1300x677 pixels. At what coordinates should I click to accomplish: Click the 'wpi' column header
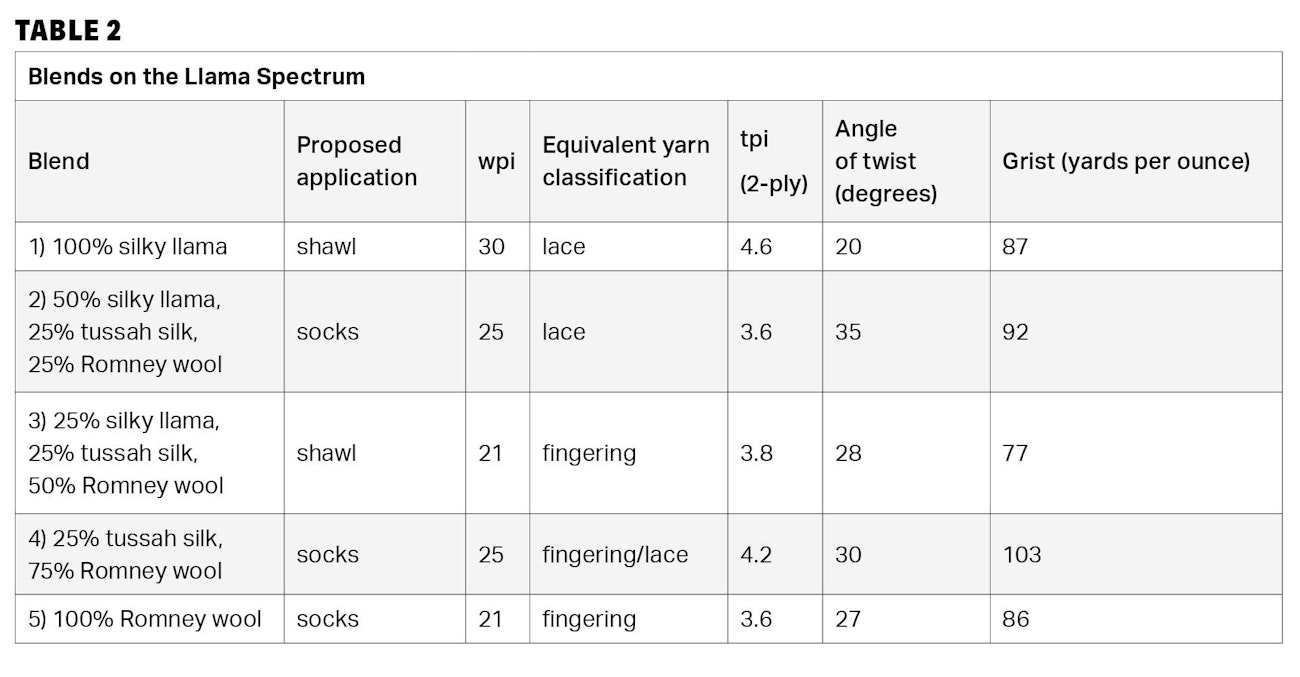(496, 161)
